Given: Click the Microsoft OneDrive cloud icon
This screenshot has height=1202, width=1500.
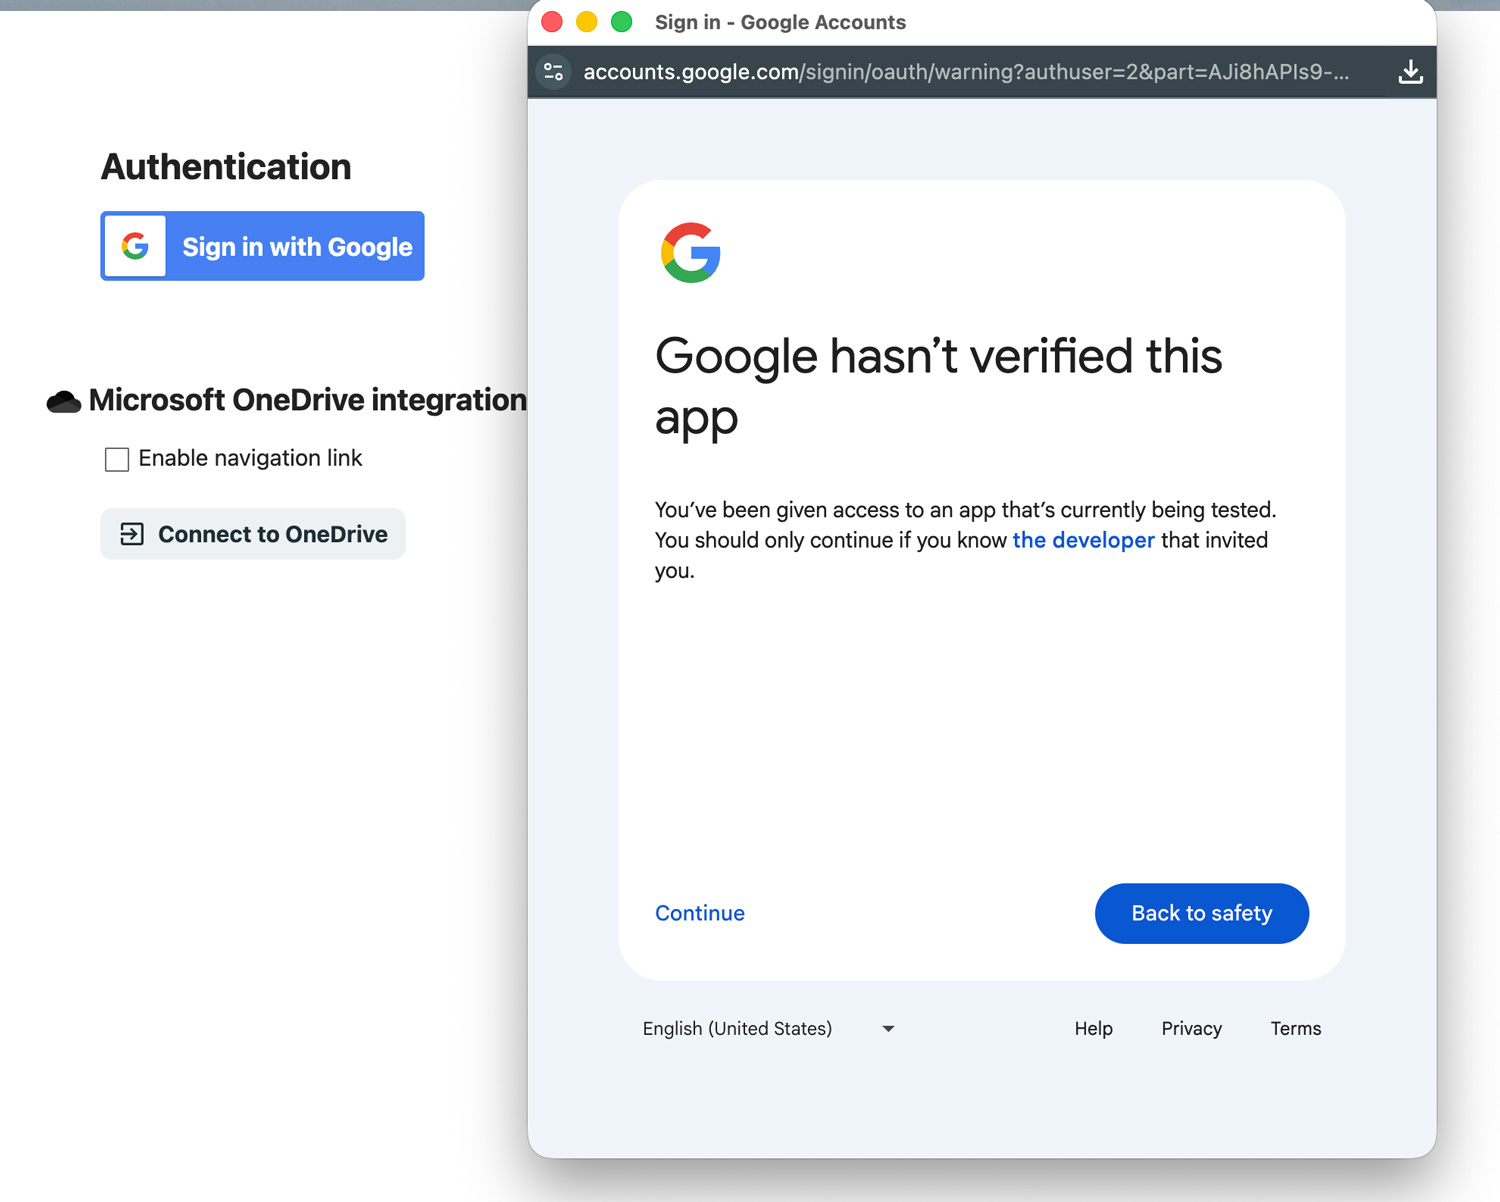Looking at the screenshot, I should (x=63, y=399).
